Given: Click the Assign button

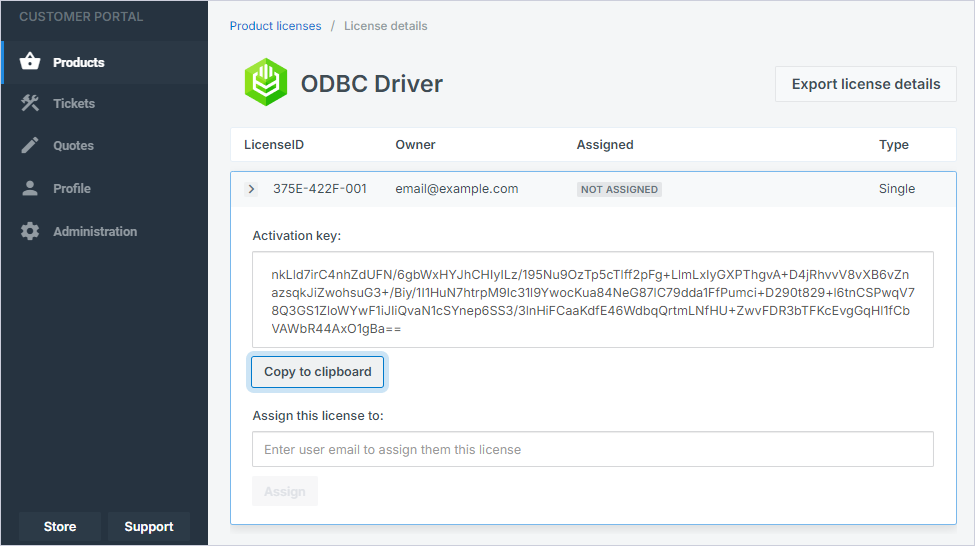Looking at the screenshot, I should (x=285, y=491).
